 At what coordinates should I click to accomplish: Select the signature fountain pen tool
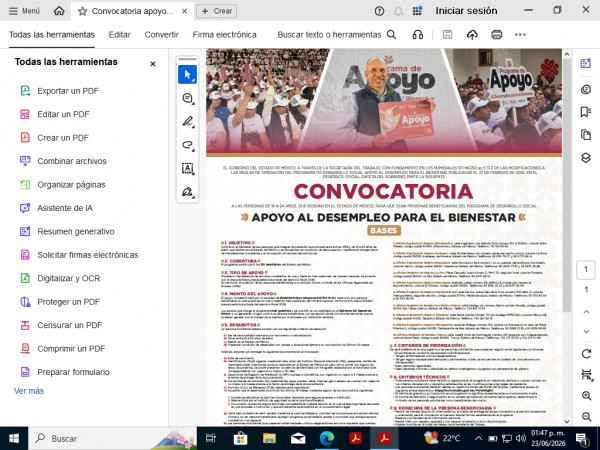pyautogui.click(x=188, y=192)
